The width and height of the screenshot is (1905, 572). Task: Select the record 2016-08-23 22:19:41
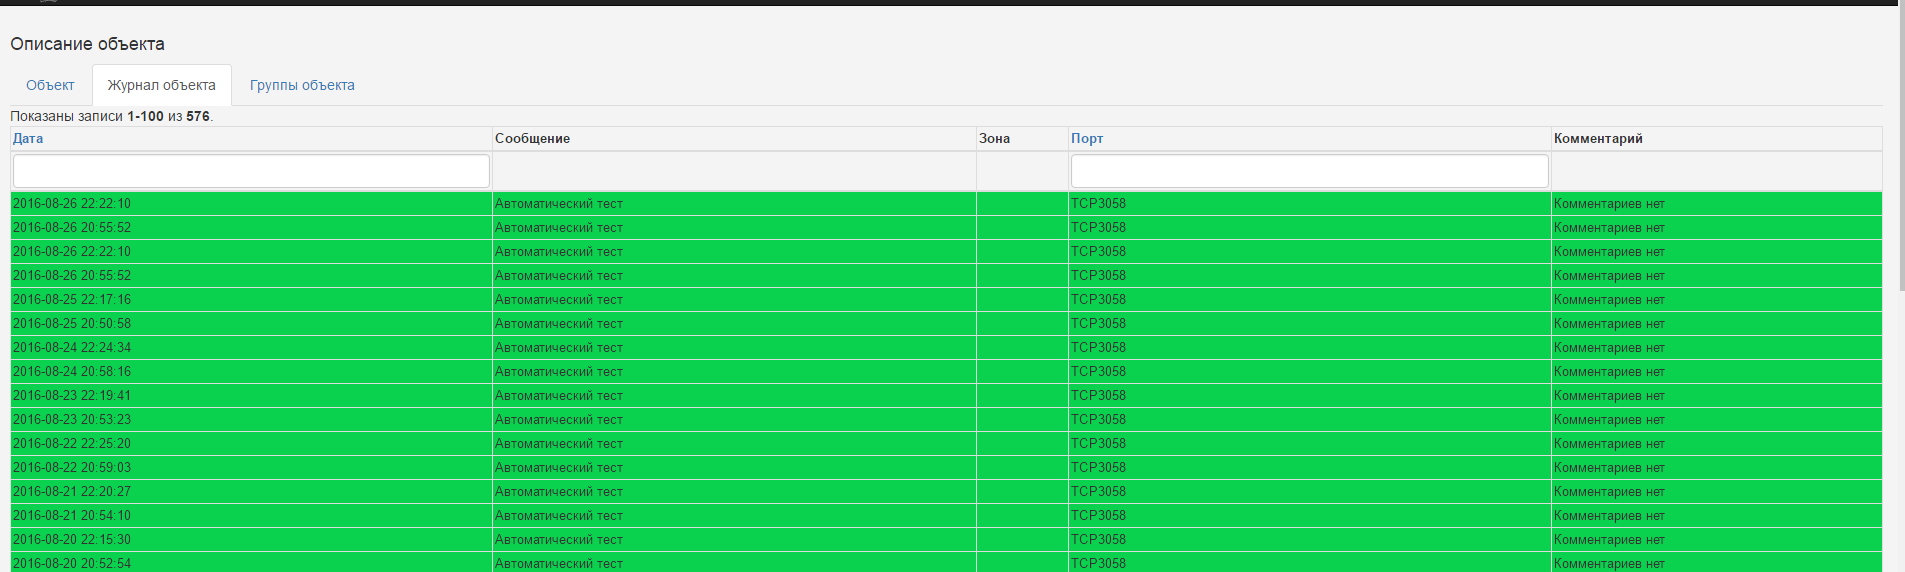click(72, 395)
